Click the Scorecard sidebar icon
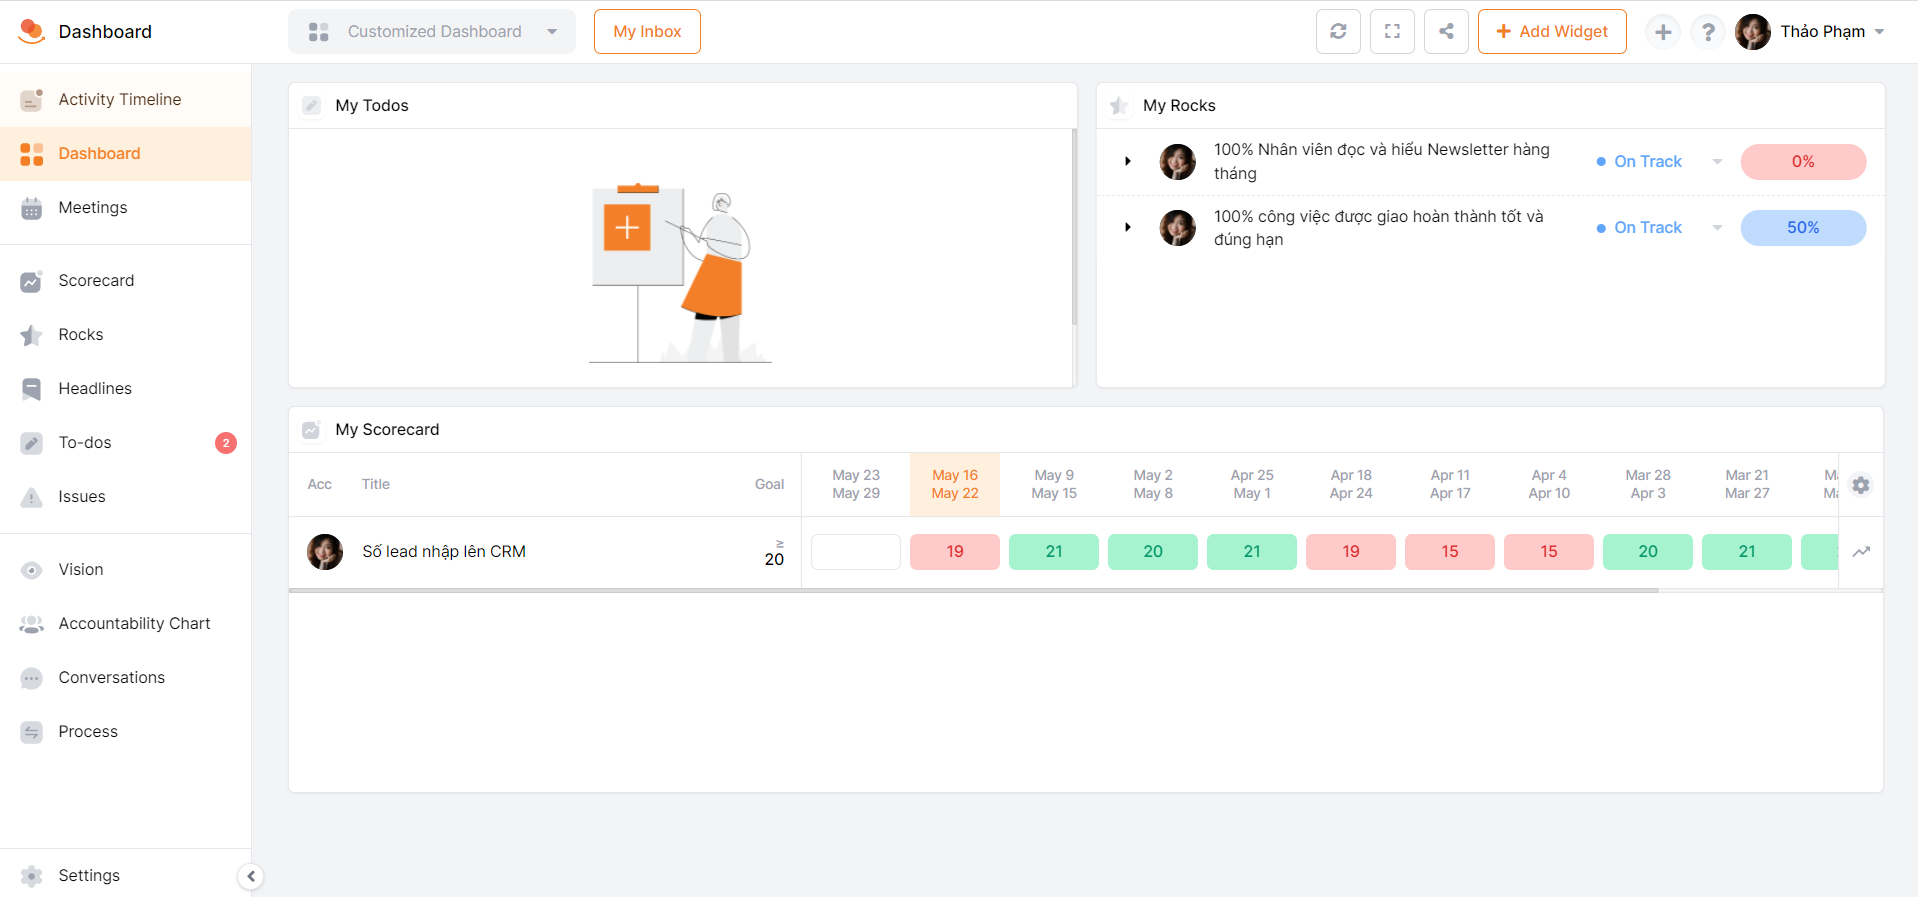The width and height of the screenshot is (1918, 897). click(32, 281)
